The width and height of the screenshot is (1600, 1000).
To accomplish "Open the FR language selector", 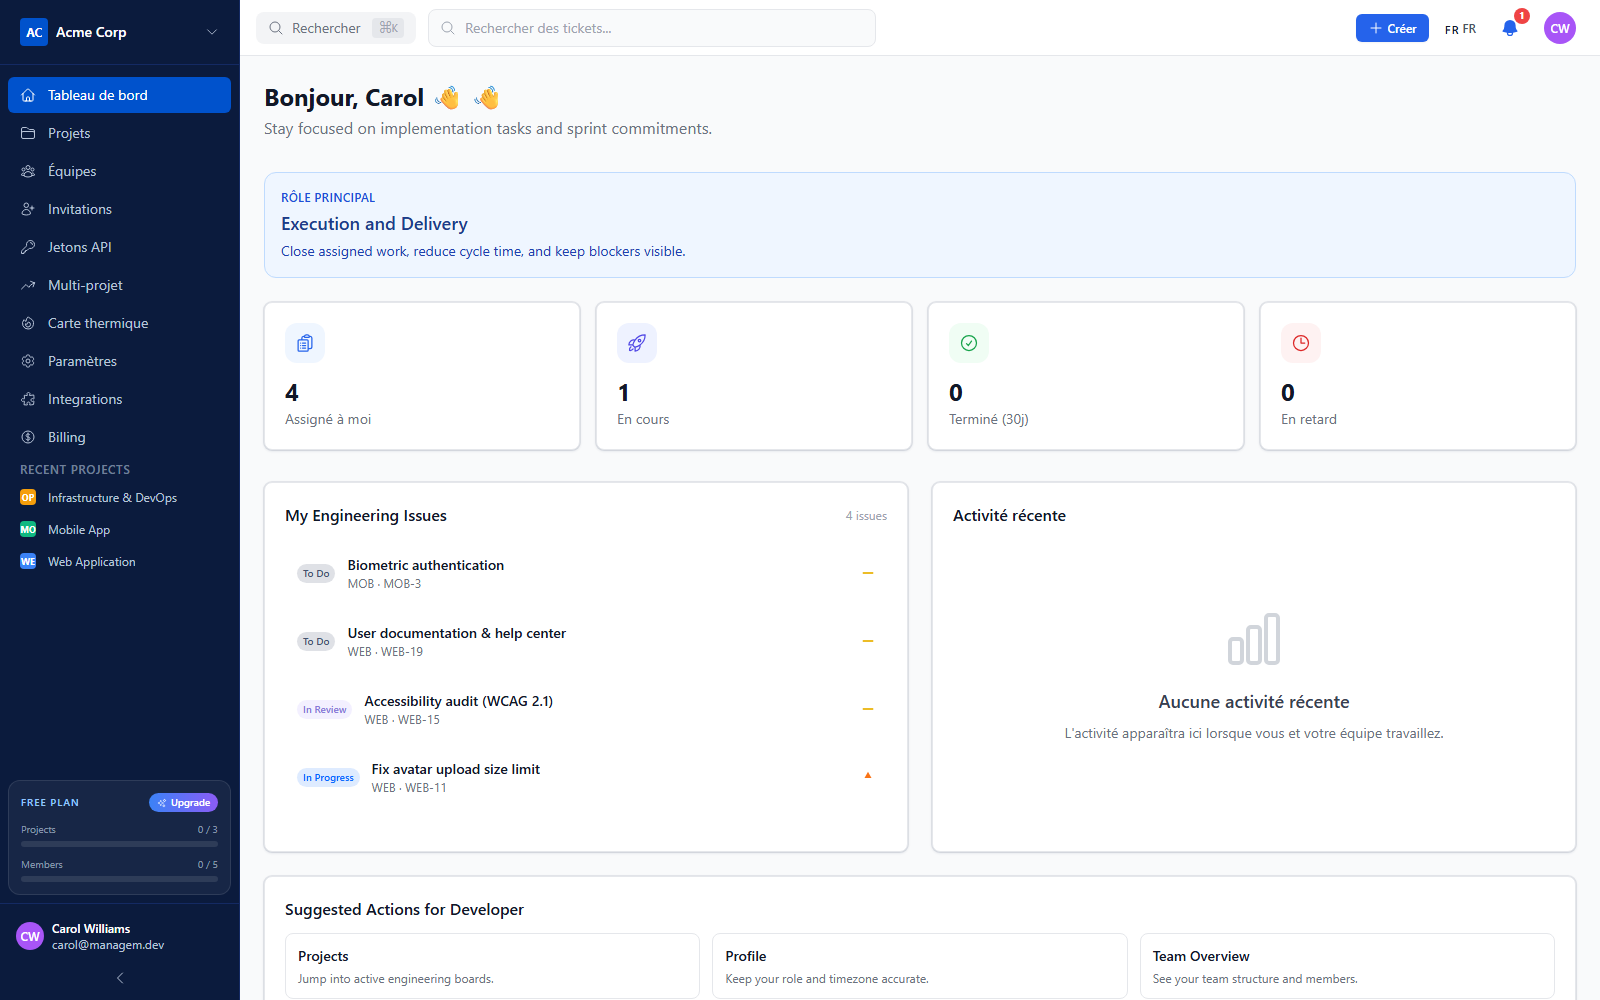I will click(1460, 29).
